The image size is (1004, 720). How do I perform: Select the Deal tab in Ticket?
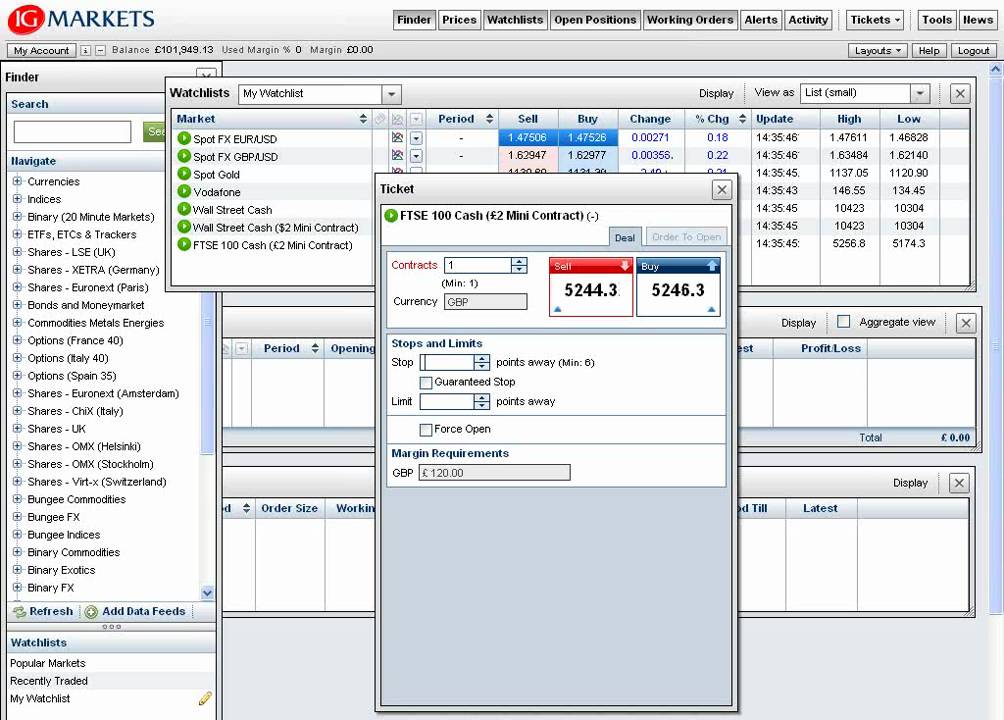624,237
